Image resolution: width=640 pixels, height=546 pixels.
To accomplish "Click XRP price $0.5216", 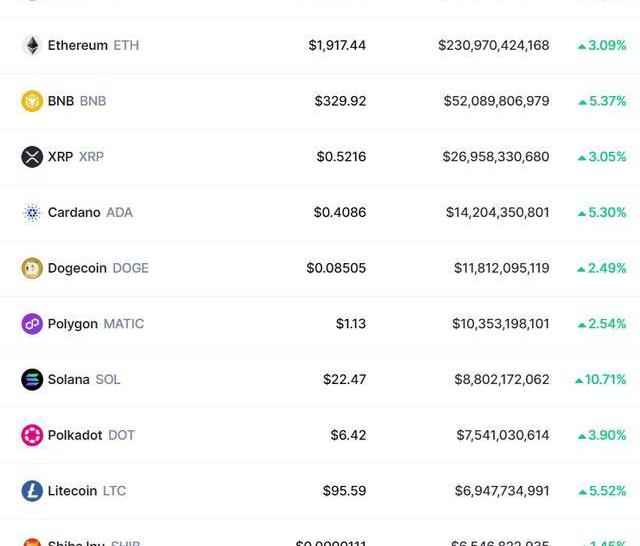I will point(341,157).
